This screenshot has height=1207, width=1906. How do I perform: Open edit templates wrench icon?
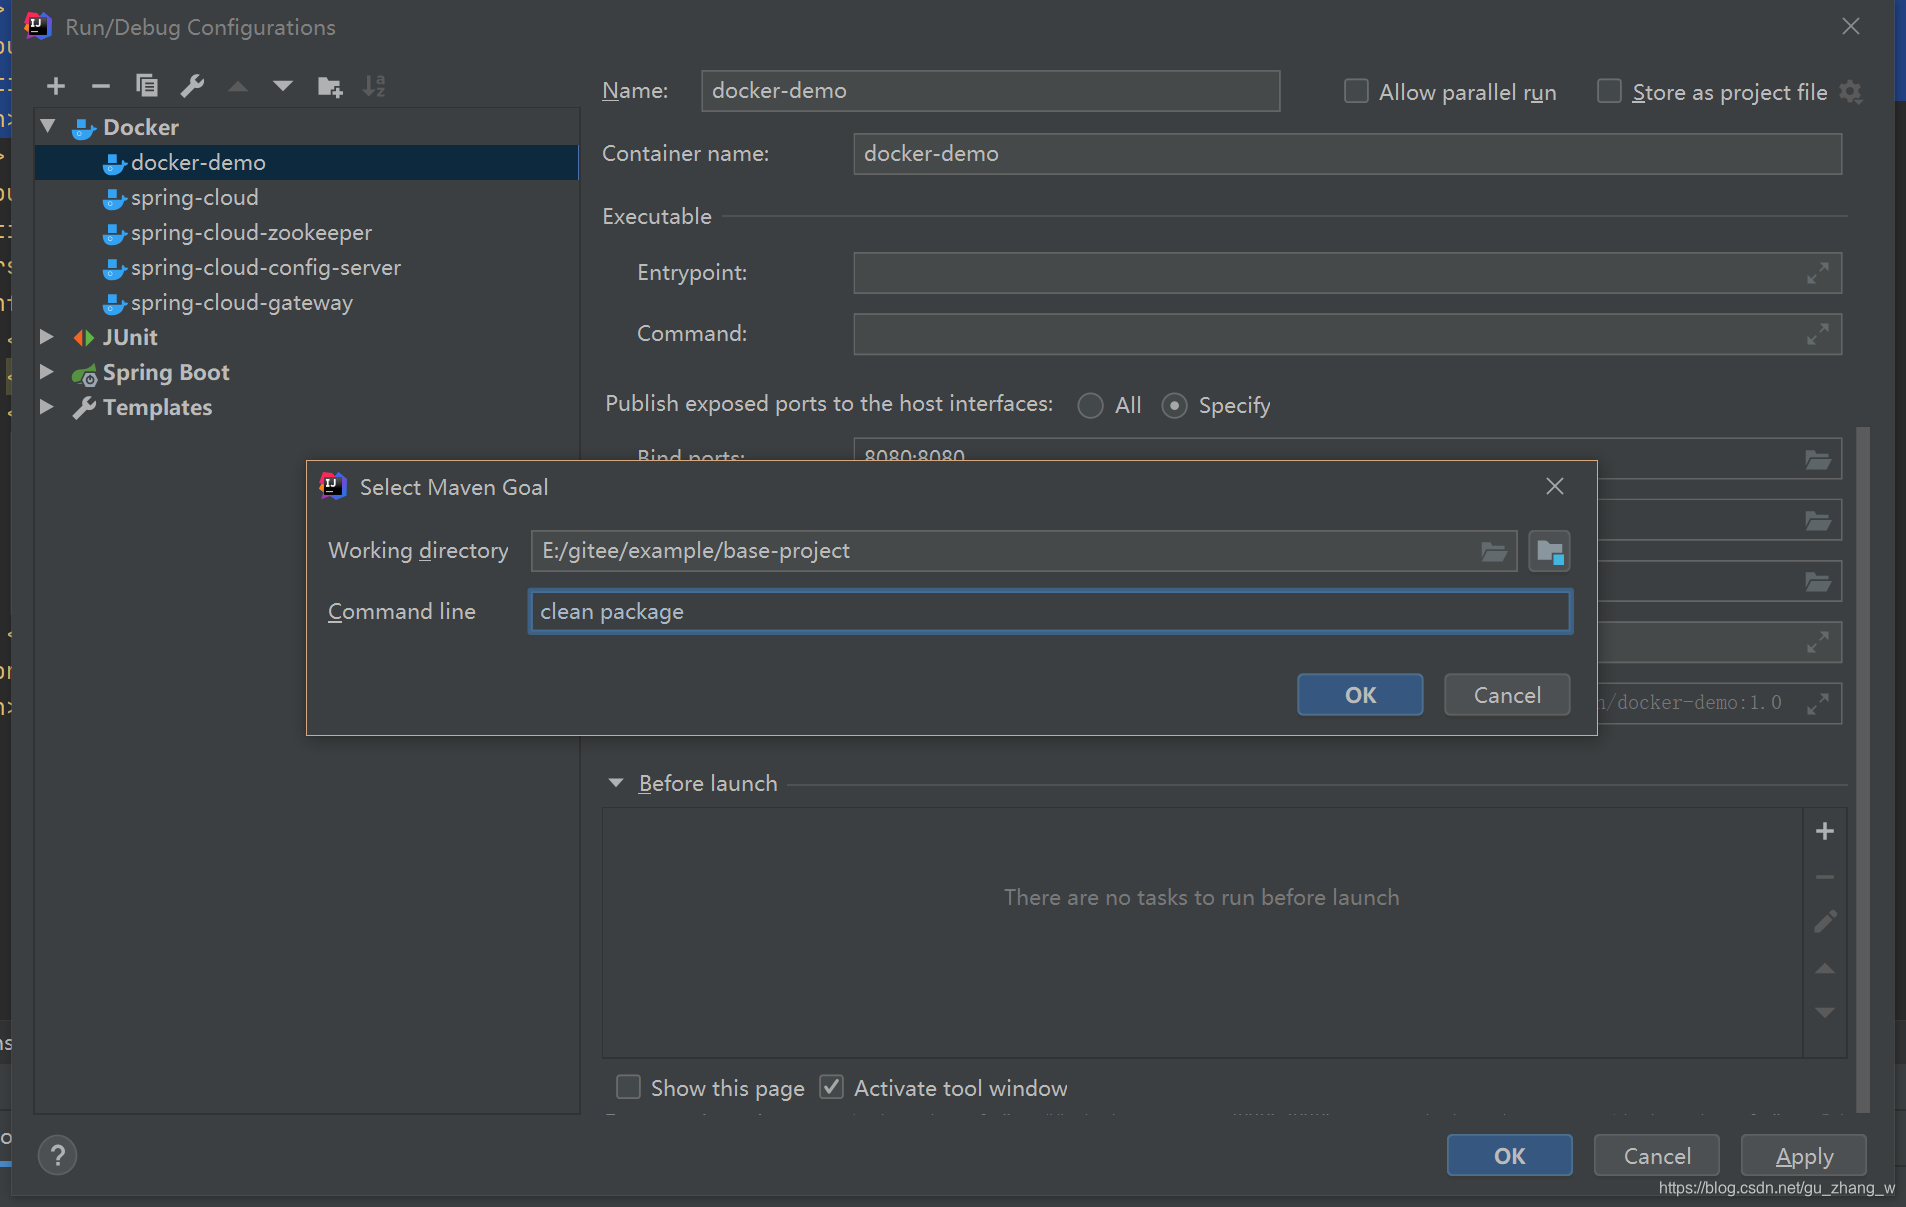[x=192, y=86]
